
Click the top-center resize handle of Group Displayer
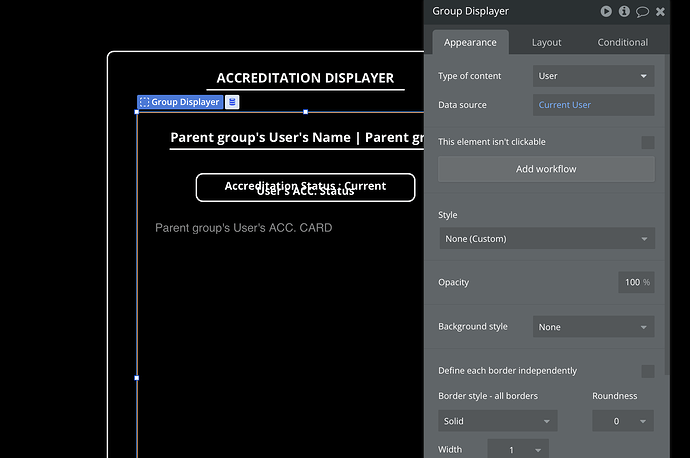click(305, 112)
